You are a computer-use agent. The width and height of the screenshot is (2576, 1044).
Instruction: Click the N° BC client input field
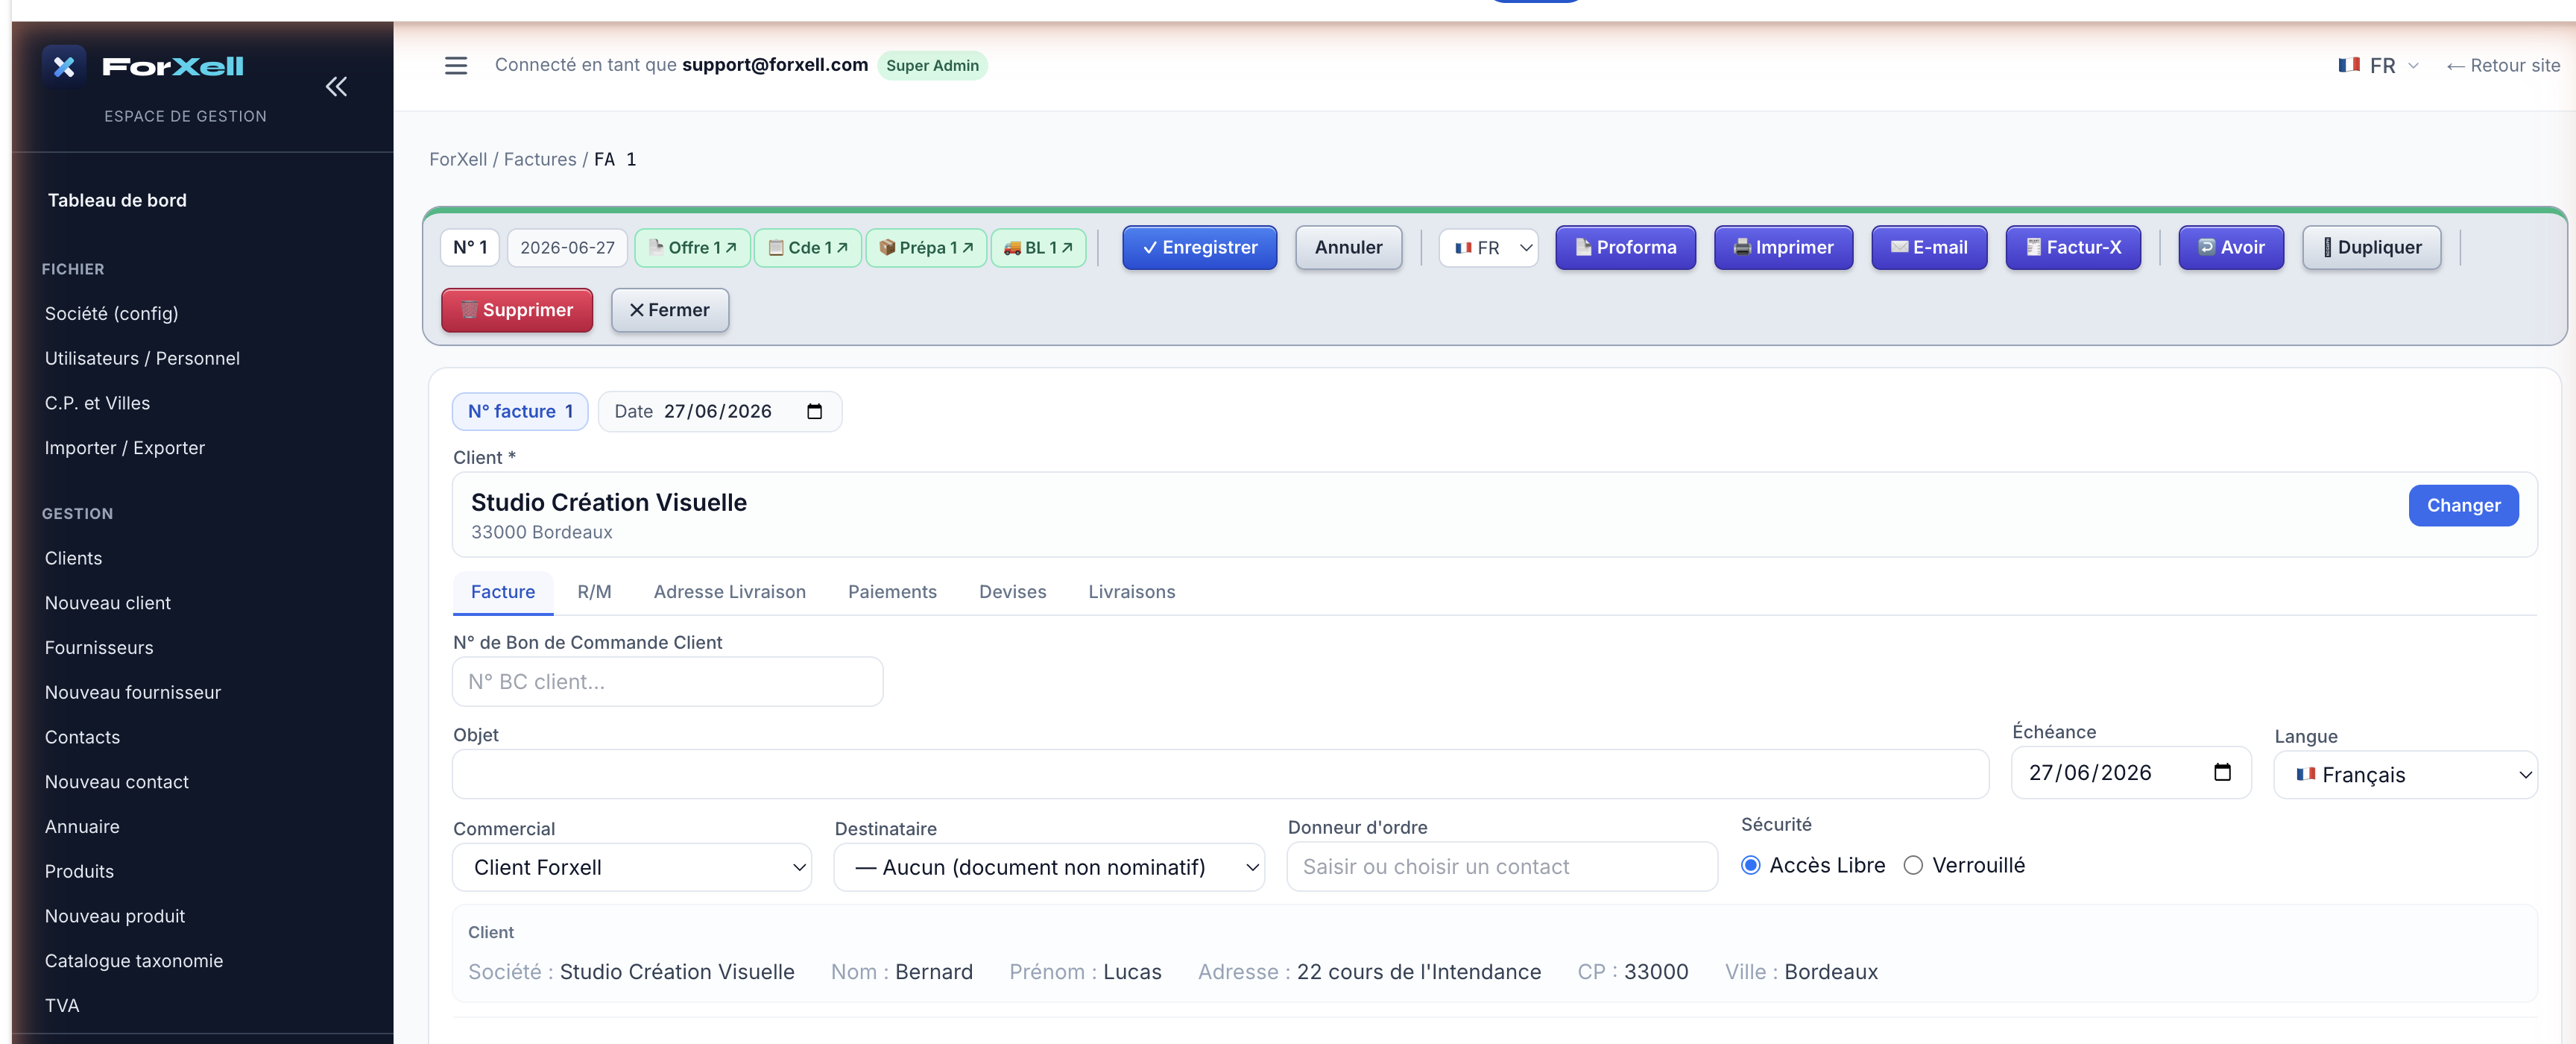pyautogui.click(x=667, y=682)
